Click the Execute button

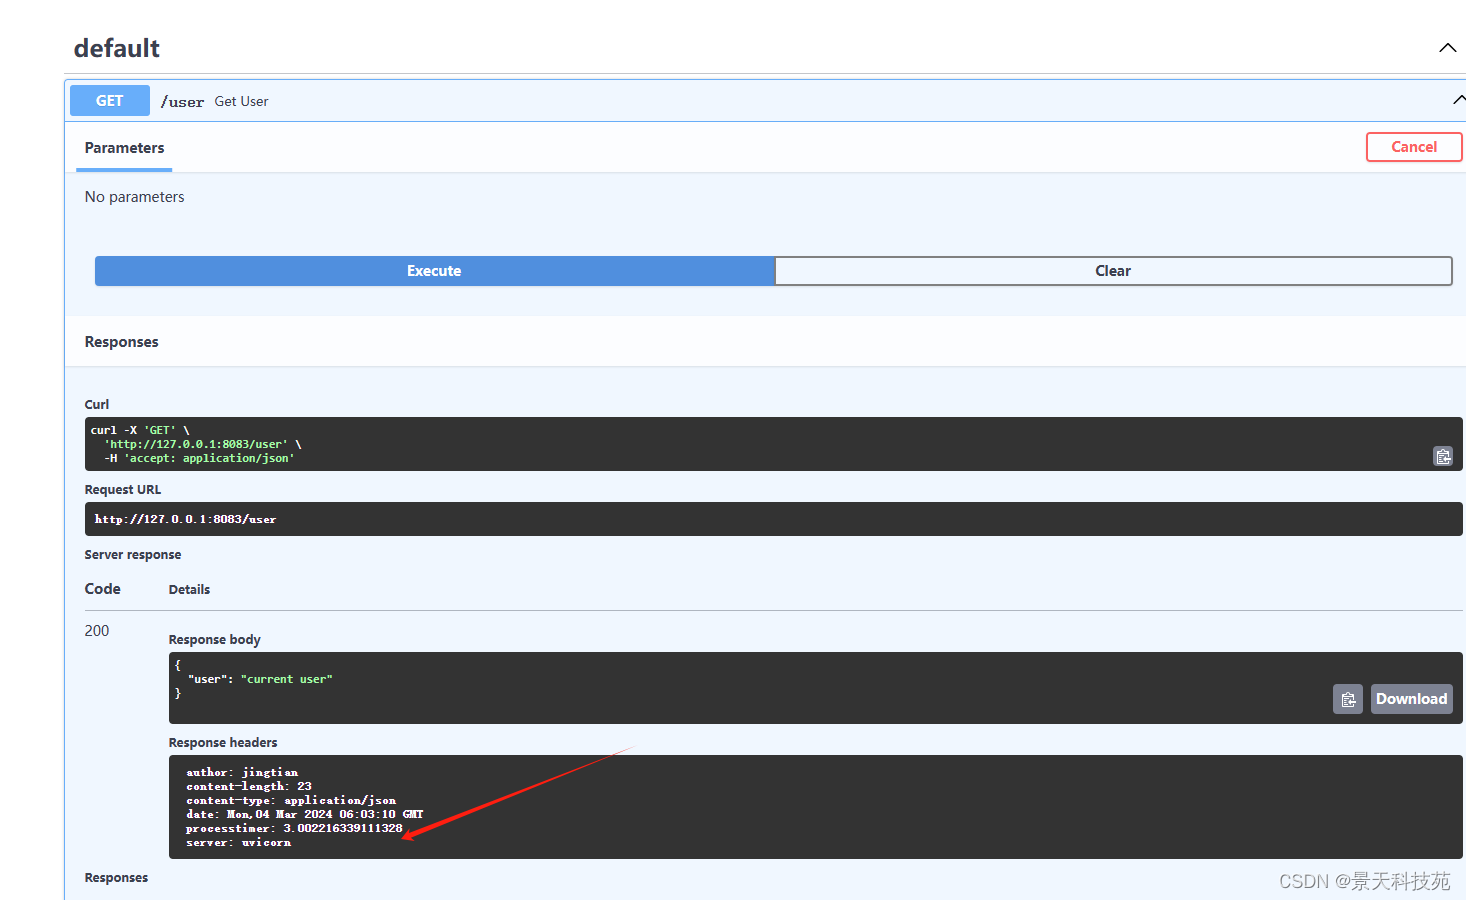click(434, 271)
